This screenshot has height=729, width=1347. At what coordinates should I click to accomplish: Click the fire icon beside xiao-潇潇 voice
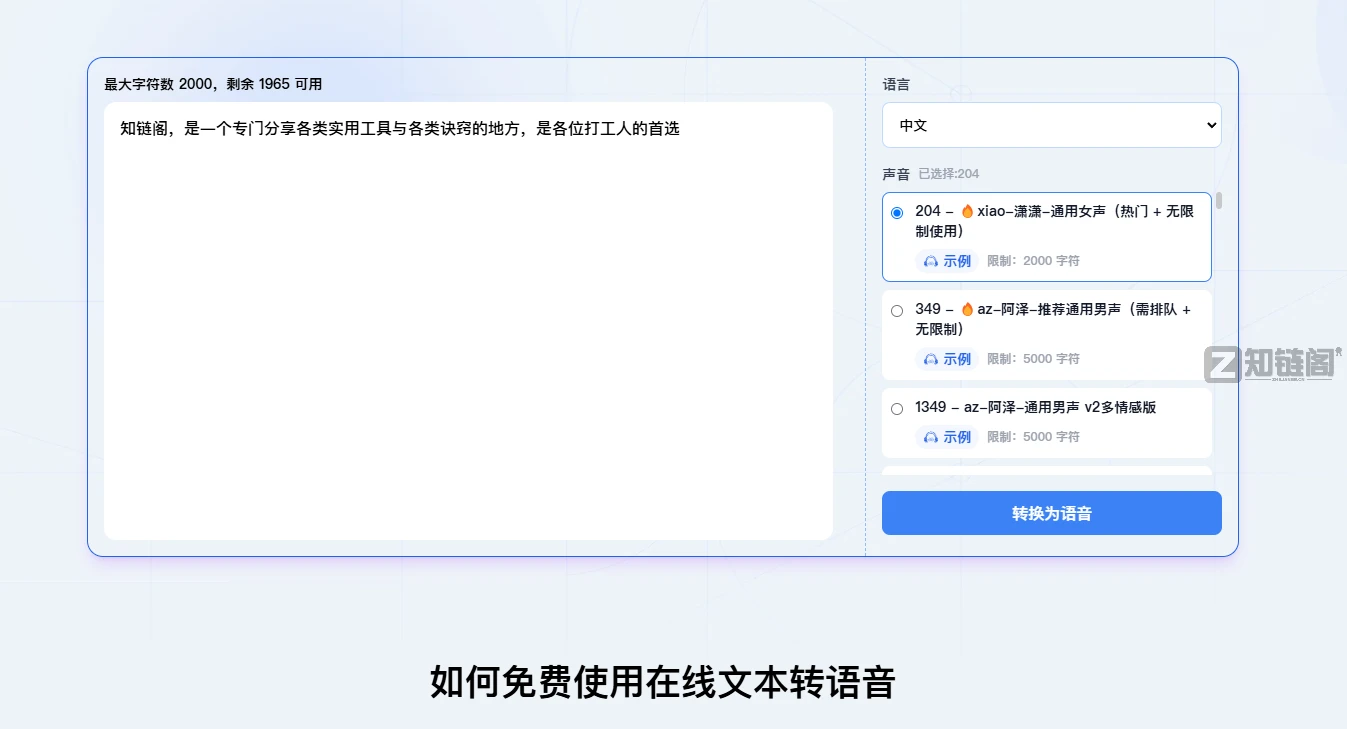[967, 211]
